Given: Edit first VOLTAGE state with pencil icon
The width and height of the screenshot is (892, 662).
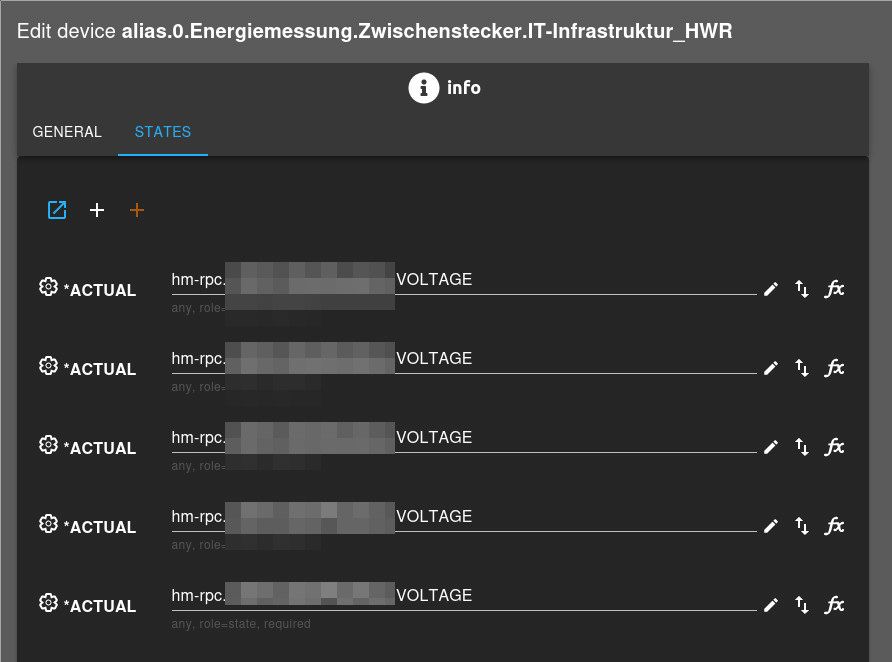Looking at the screenshot, I should [771, 289].
